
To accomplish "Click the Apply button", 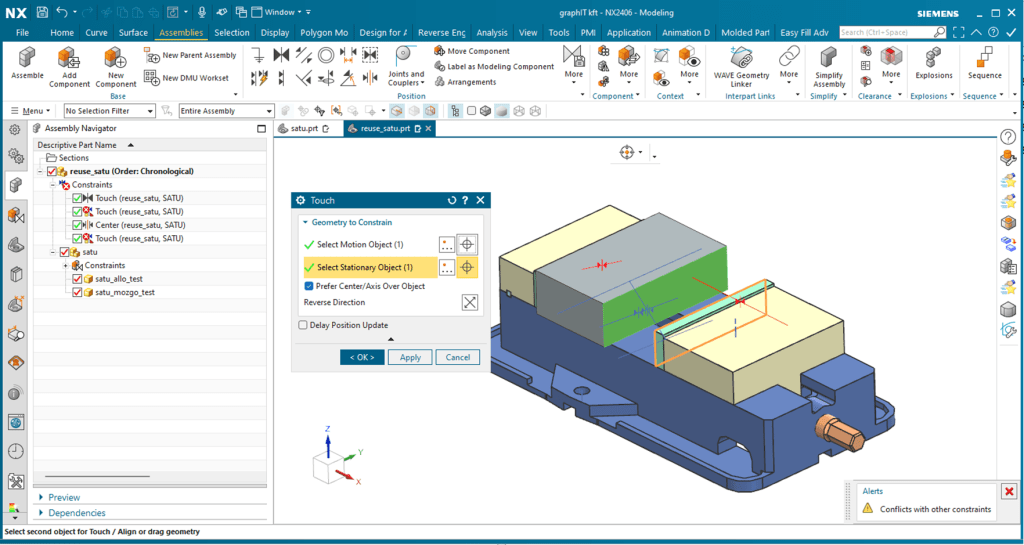I will 410,357.
